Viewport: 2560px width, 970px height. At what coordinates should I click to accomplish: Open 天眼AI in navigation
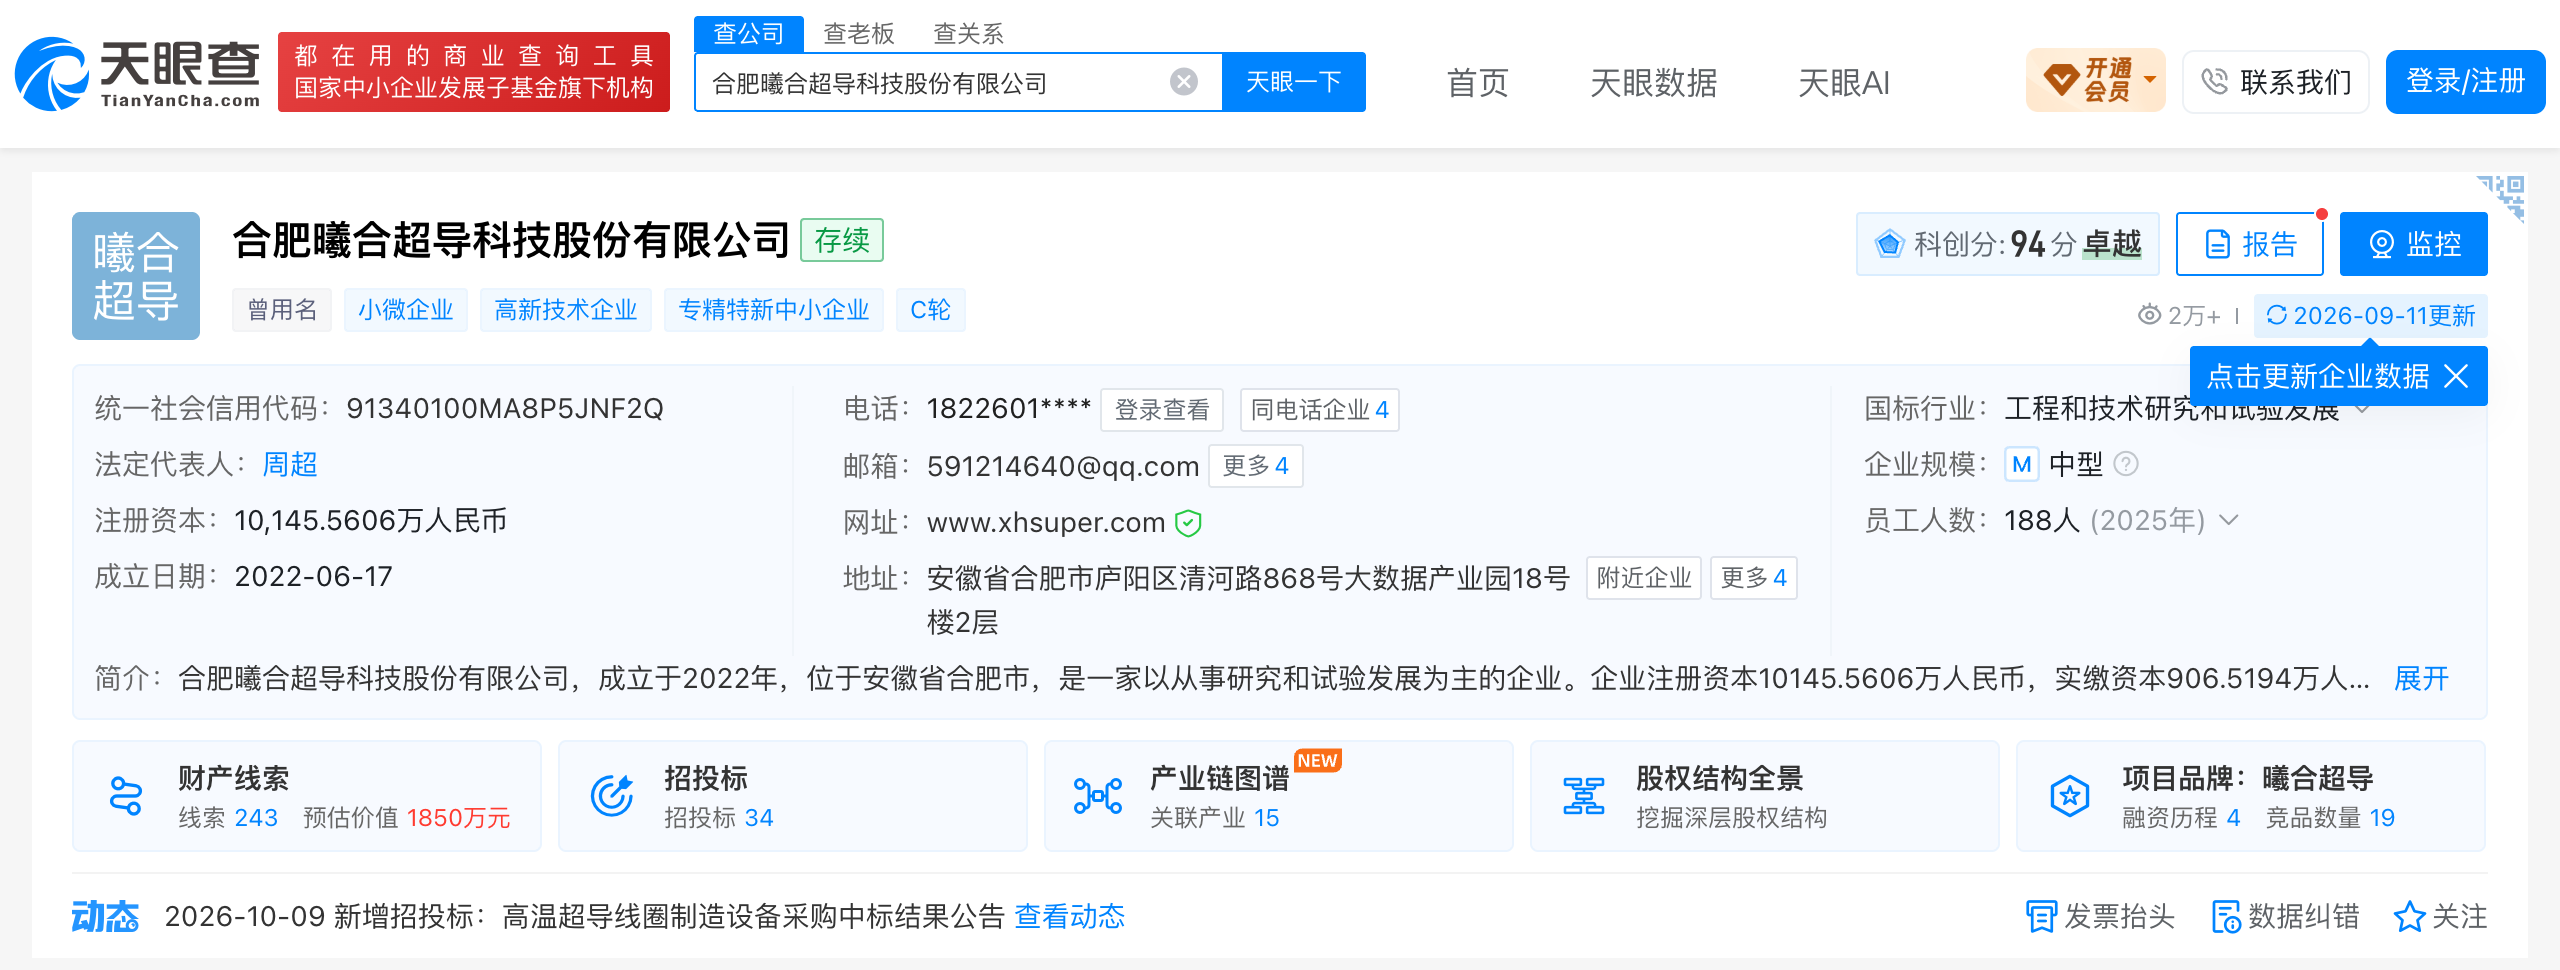pyautogui.click(x=1844, y=82)
